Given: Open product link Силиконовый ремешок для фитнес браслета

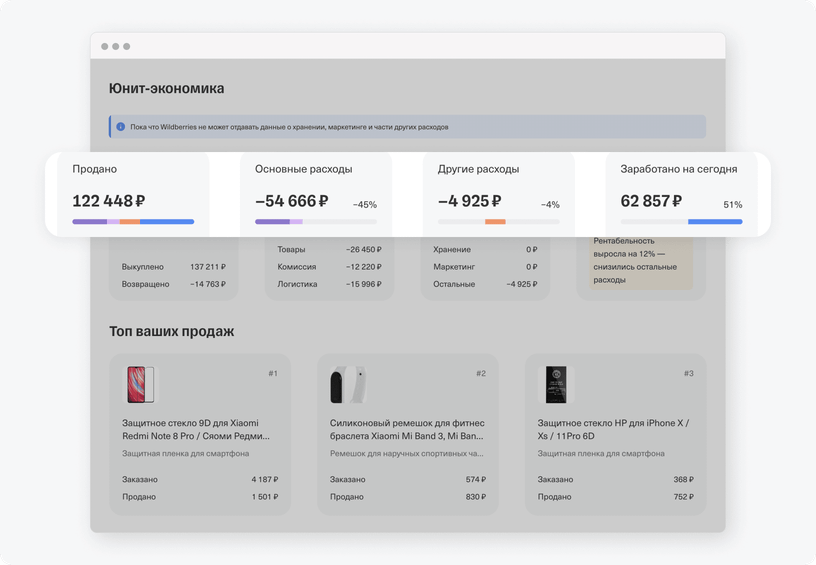Looking at the screenshot, I should (x=406, y=429).
